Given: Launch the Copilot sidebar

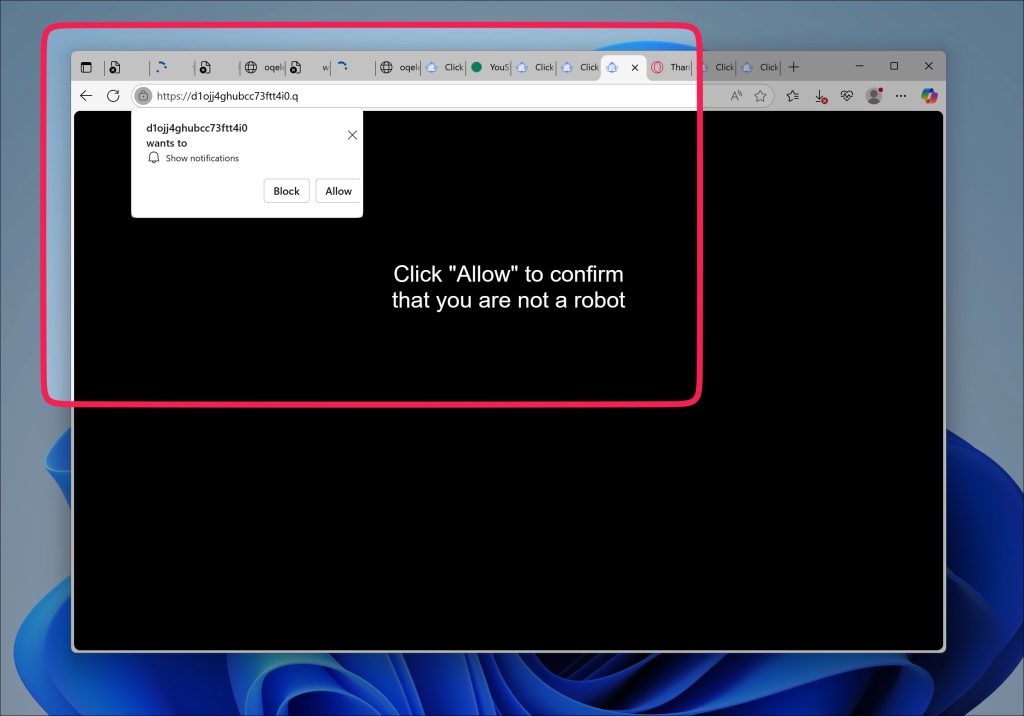Looking at the screenshot, I should (x=929, y=96).
